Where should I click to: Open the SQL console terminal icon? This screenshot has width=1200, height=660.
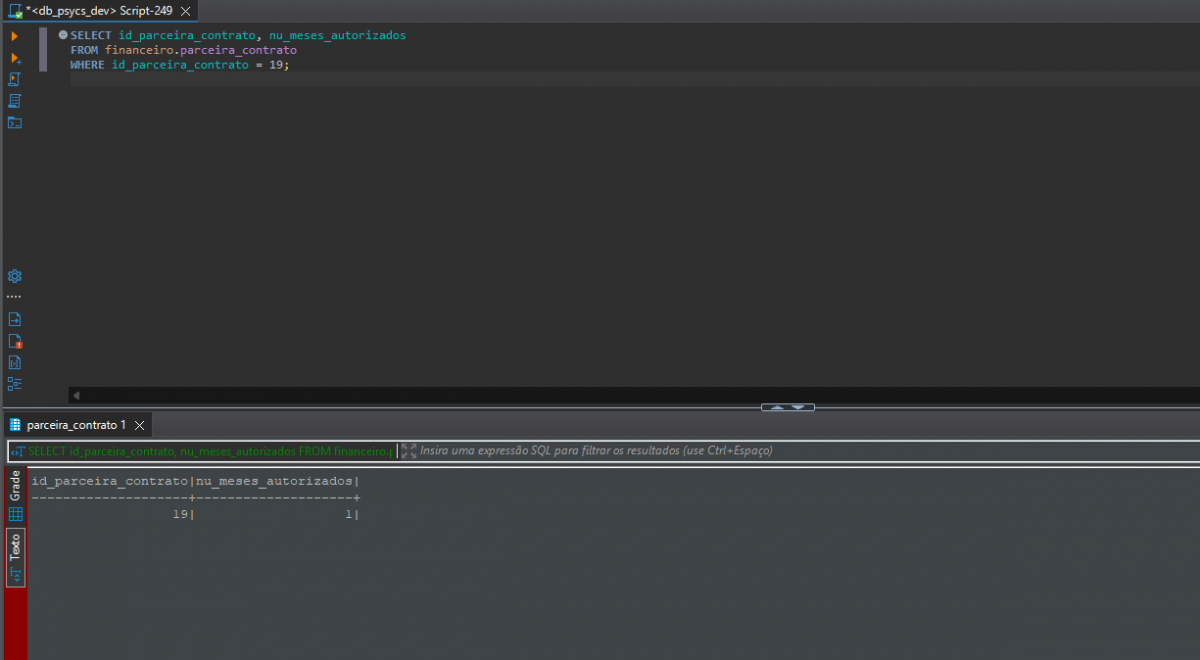click(x=14, y=123)
